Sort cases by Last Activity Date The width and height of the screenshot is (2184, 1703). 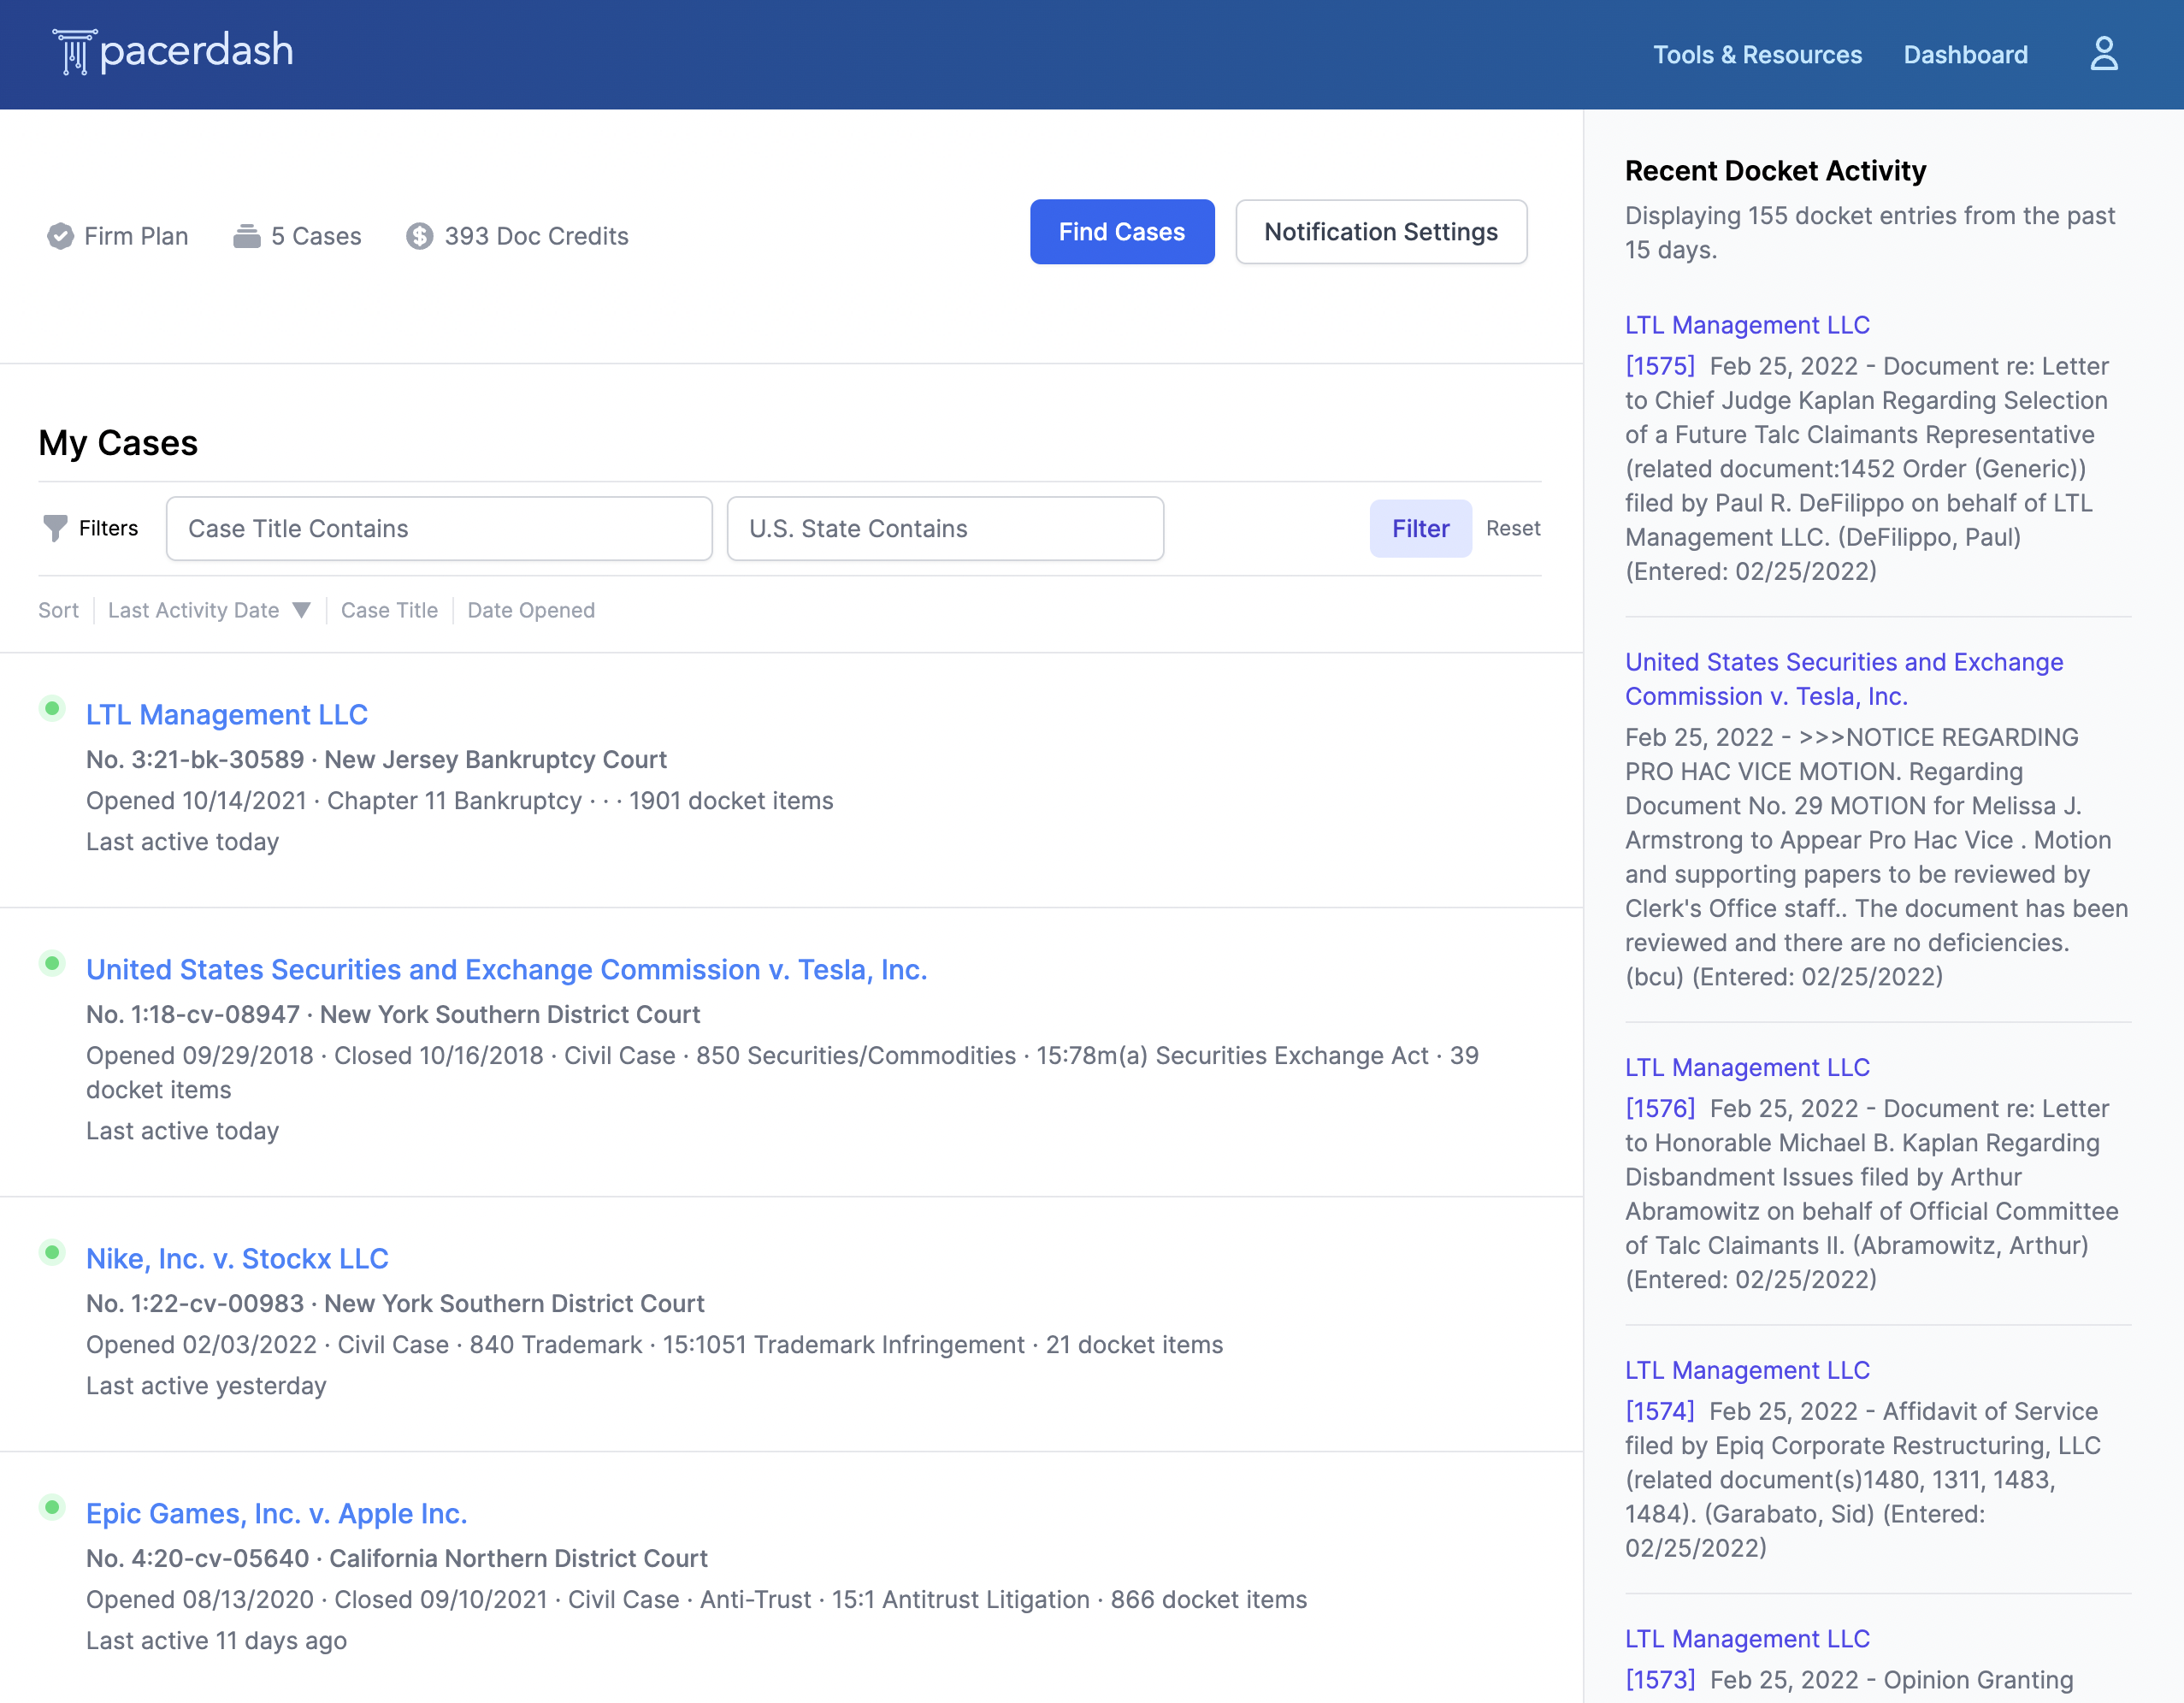pyautogui.click(x=193, y=610)
